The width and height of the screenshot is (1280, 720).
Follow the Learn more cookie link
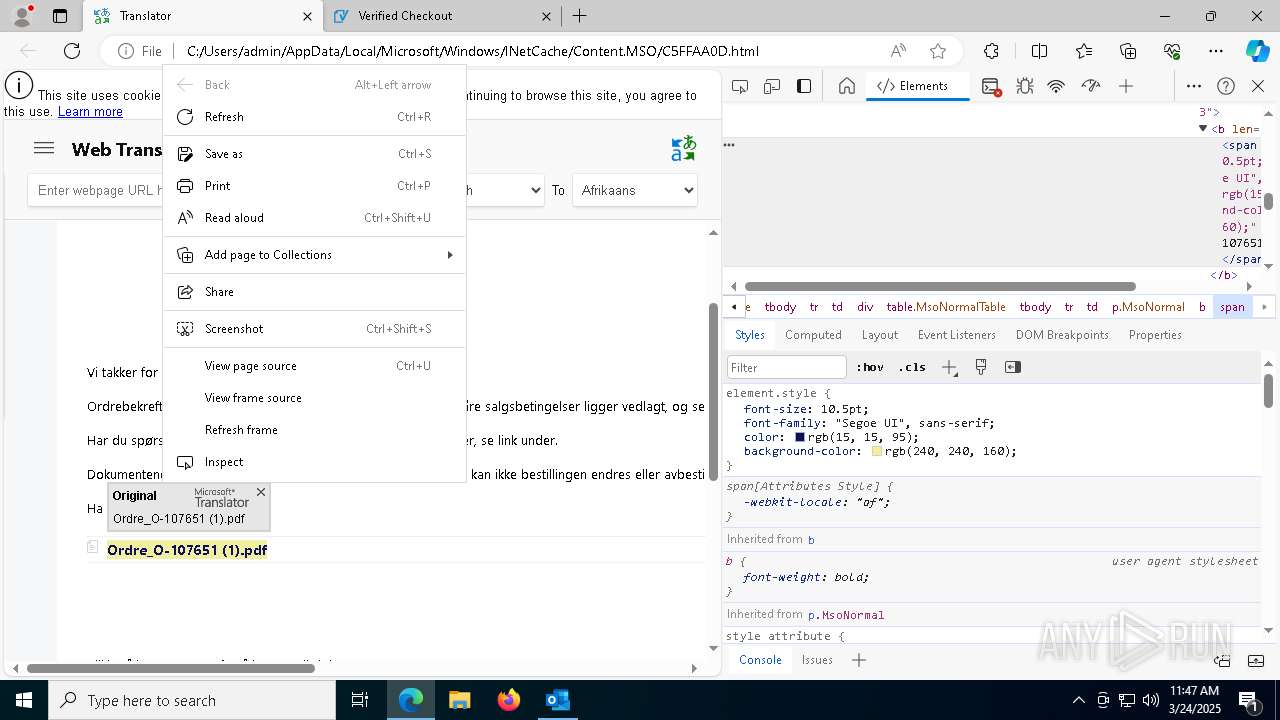(90, 112)
